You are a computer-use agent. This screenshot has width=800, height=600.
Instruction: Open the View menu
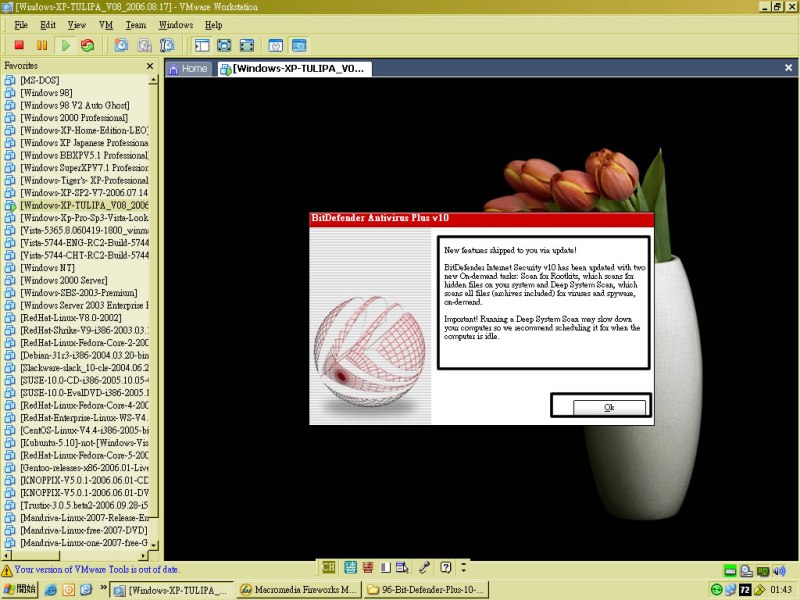tap(77, 25)
